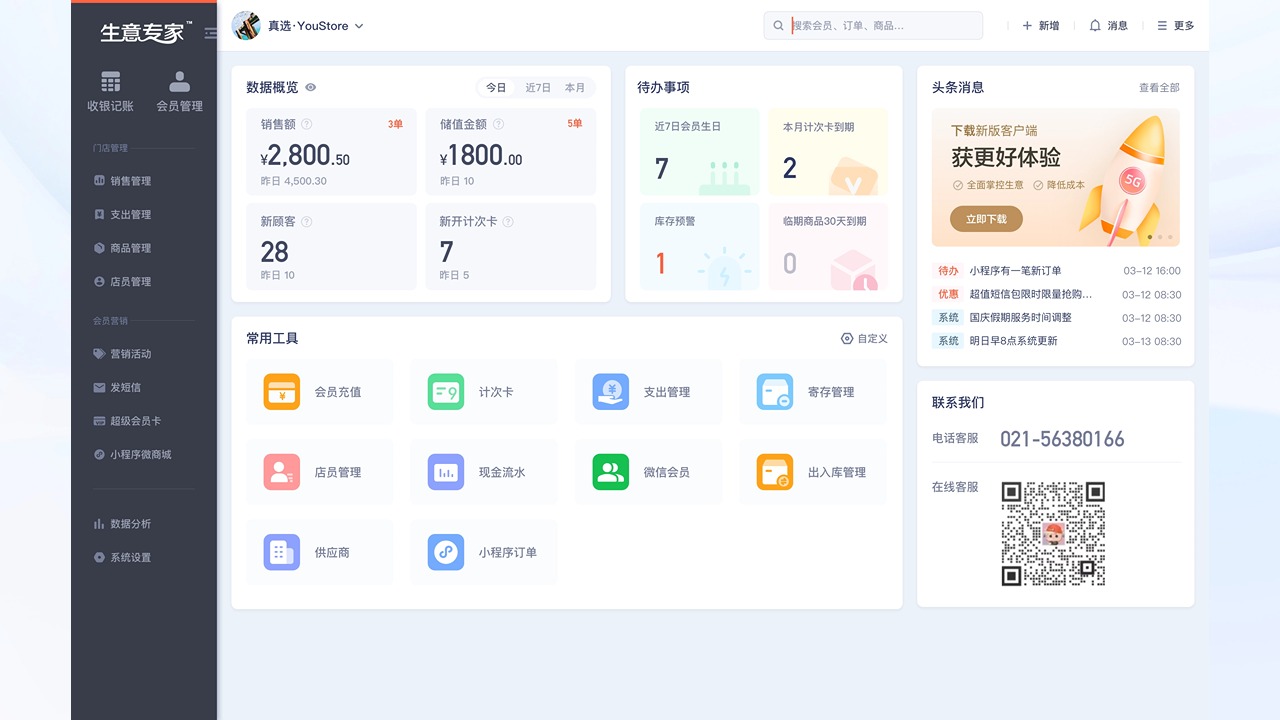Click the store avatar image

(x=246, y=26)
